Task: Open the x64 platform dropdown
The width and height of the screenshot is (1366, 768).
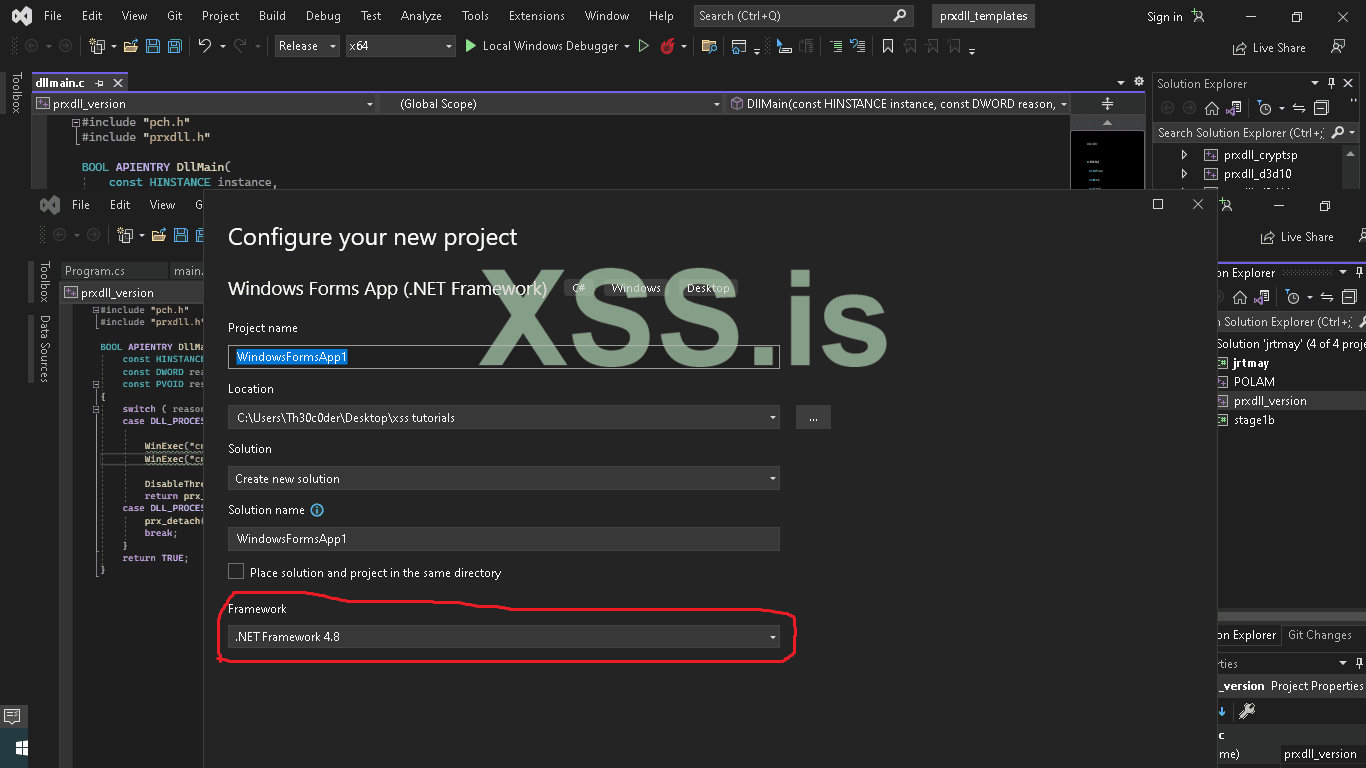Action: [x=400, y=46]
